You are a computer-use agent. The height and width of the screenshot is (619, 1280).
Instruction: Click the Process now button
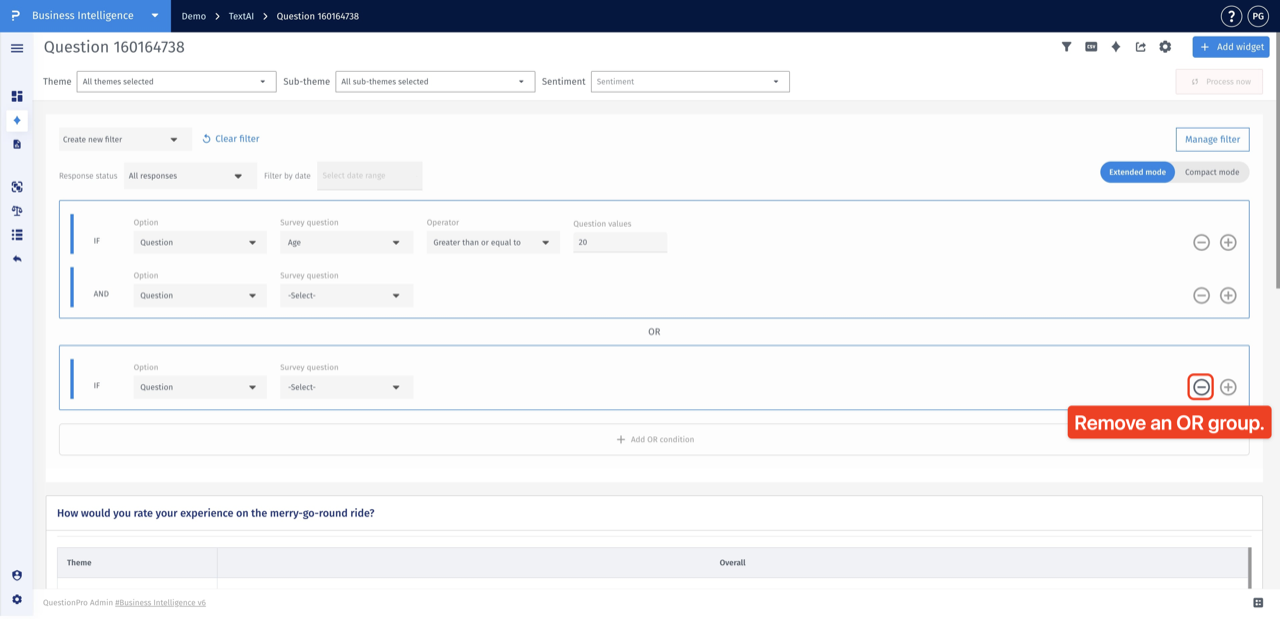point(1219,82)
